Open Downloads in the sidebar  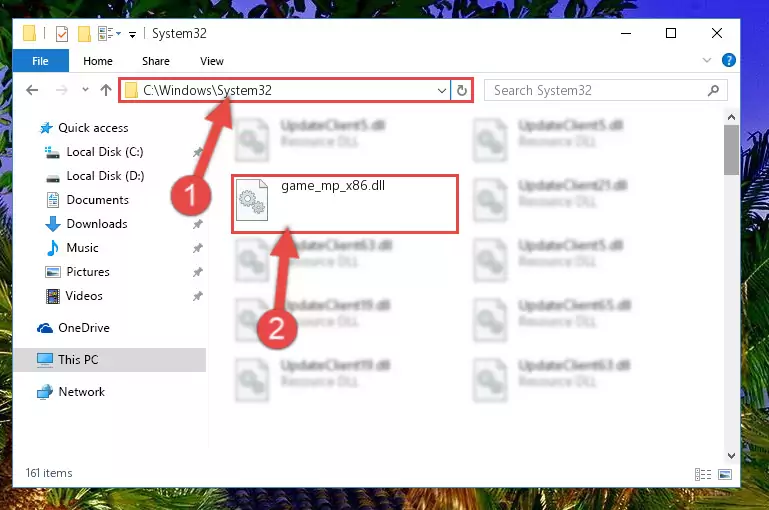[97, 224]
